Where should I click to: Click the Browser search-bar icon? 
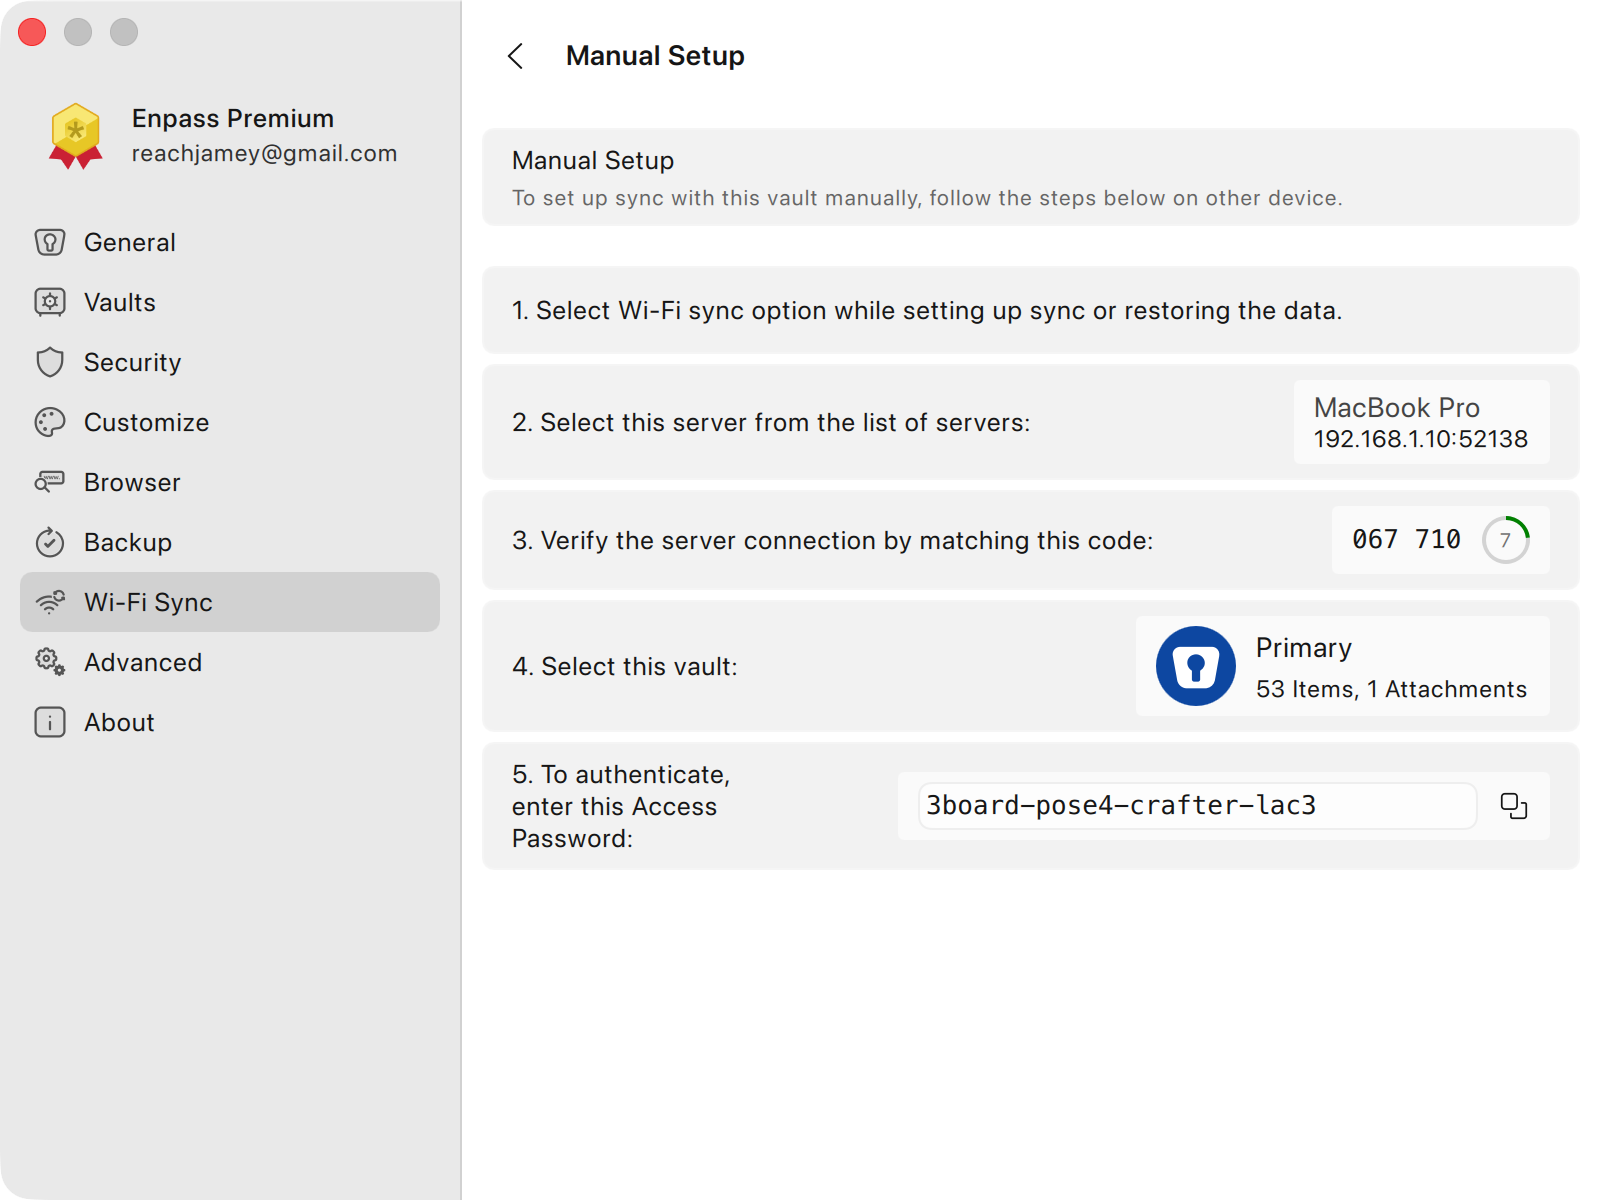(50, 482)
